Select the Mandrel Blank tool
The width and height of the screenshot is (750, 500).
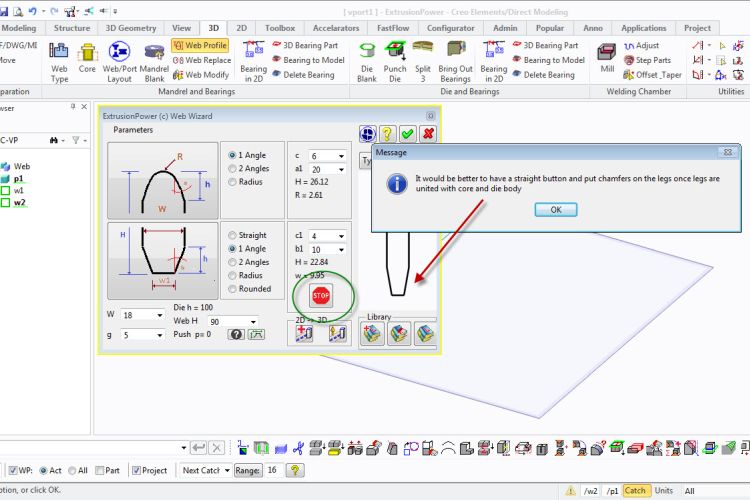154,63
